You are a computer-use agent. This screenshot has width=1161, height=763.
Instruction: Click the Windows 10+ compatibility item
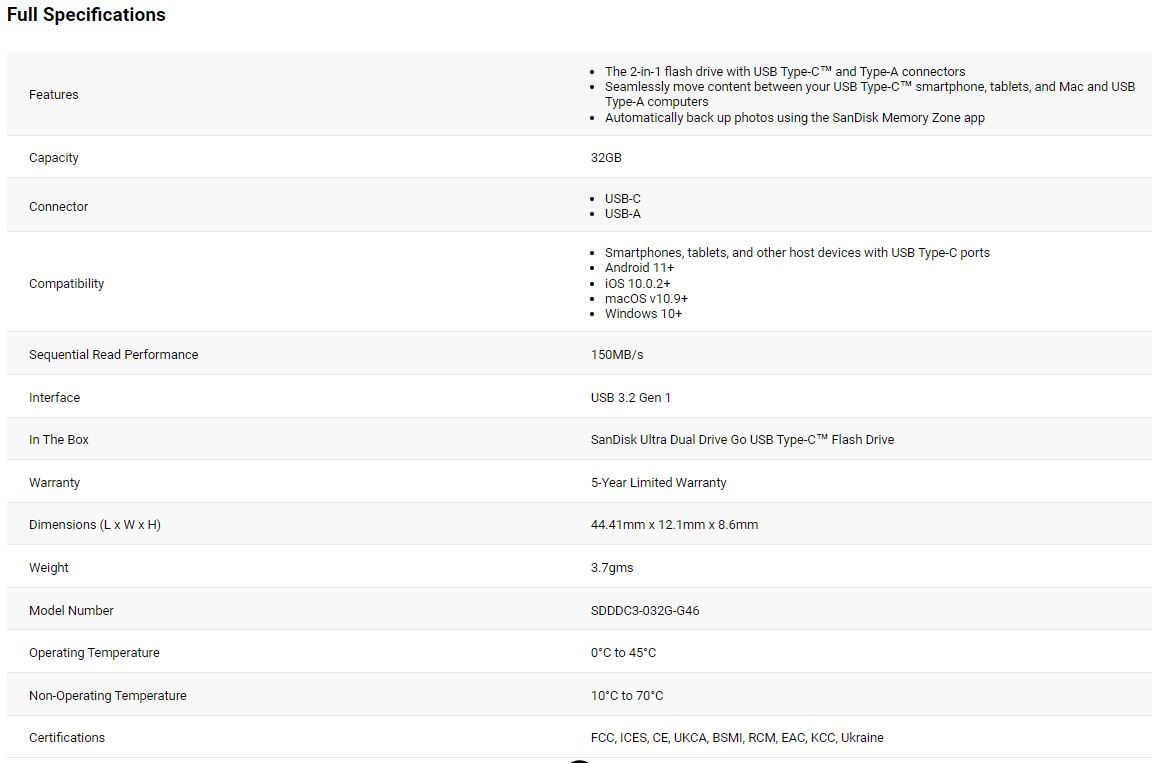(643, 313)
